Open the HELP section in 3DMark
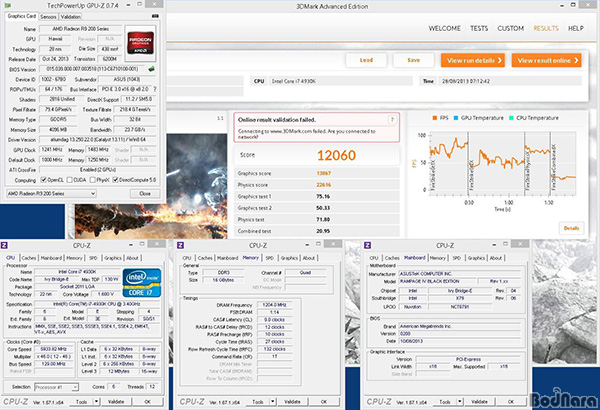The image size is (600, 410). (576, 28)
